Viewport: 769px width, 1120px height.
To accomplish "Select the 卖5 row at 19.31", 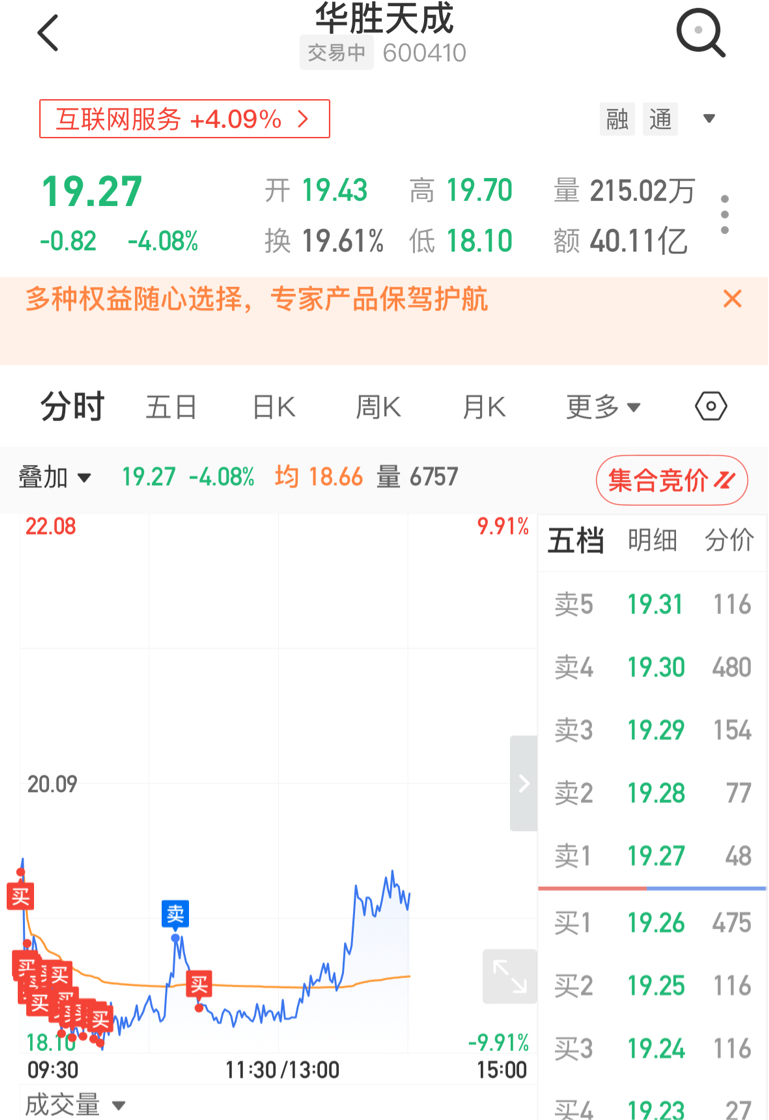I will pyautogui.click(x=653, y=604).
